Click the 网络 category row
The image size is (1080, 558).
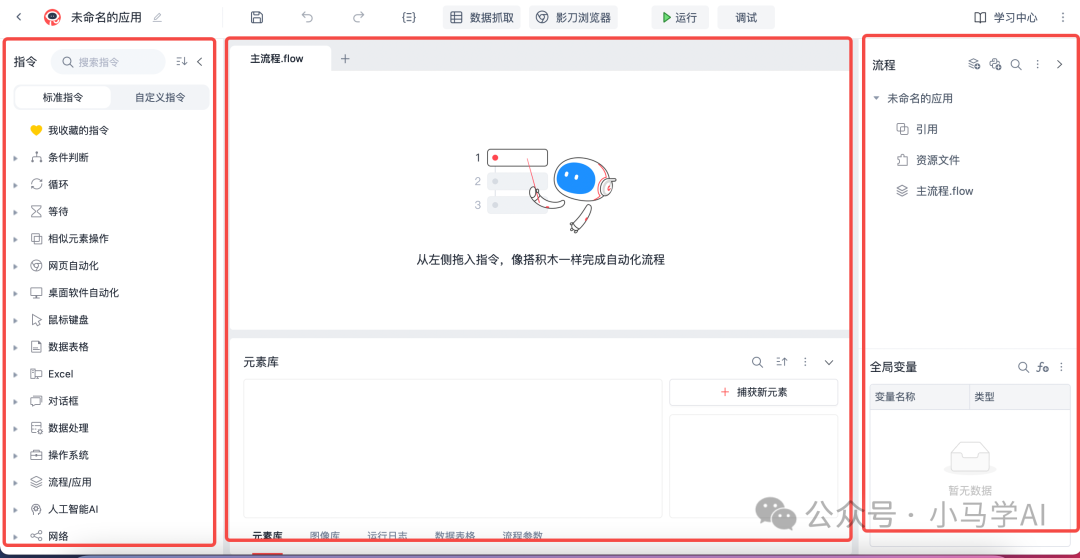(110, 536)
